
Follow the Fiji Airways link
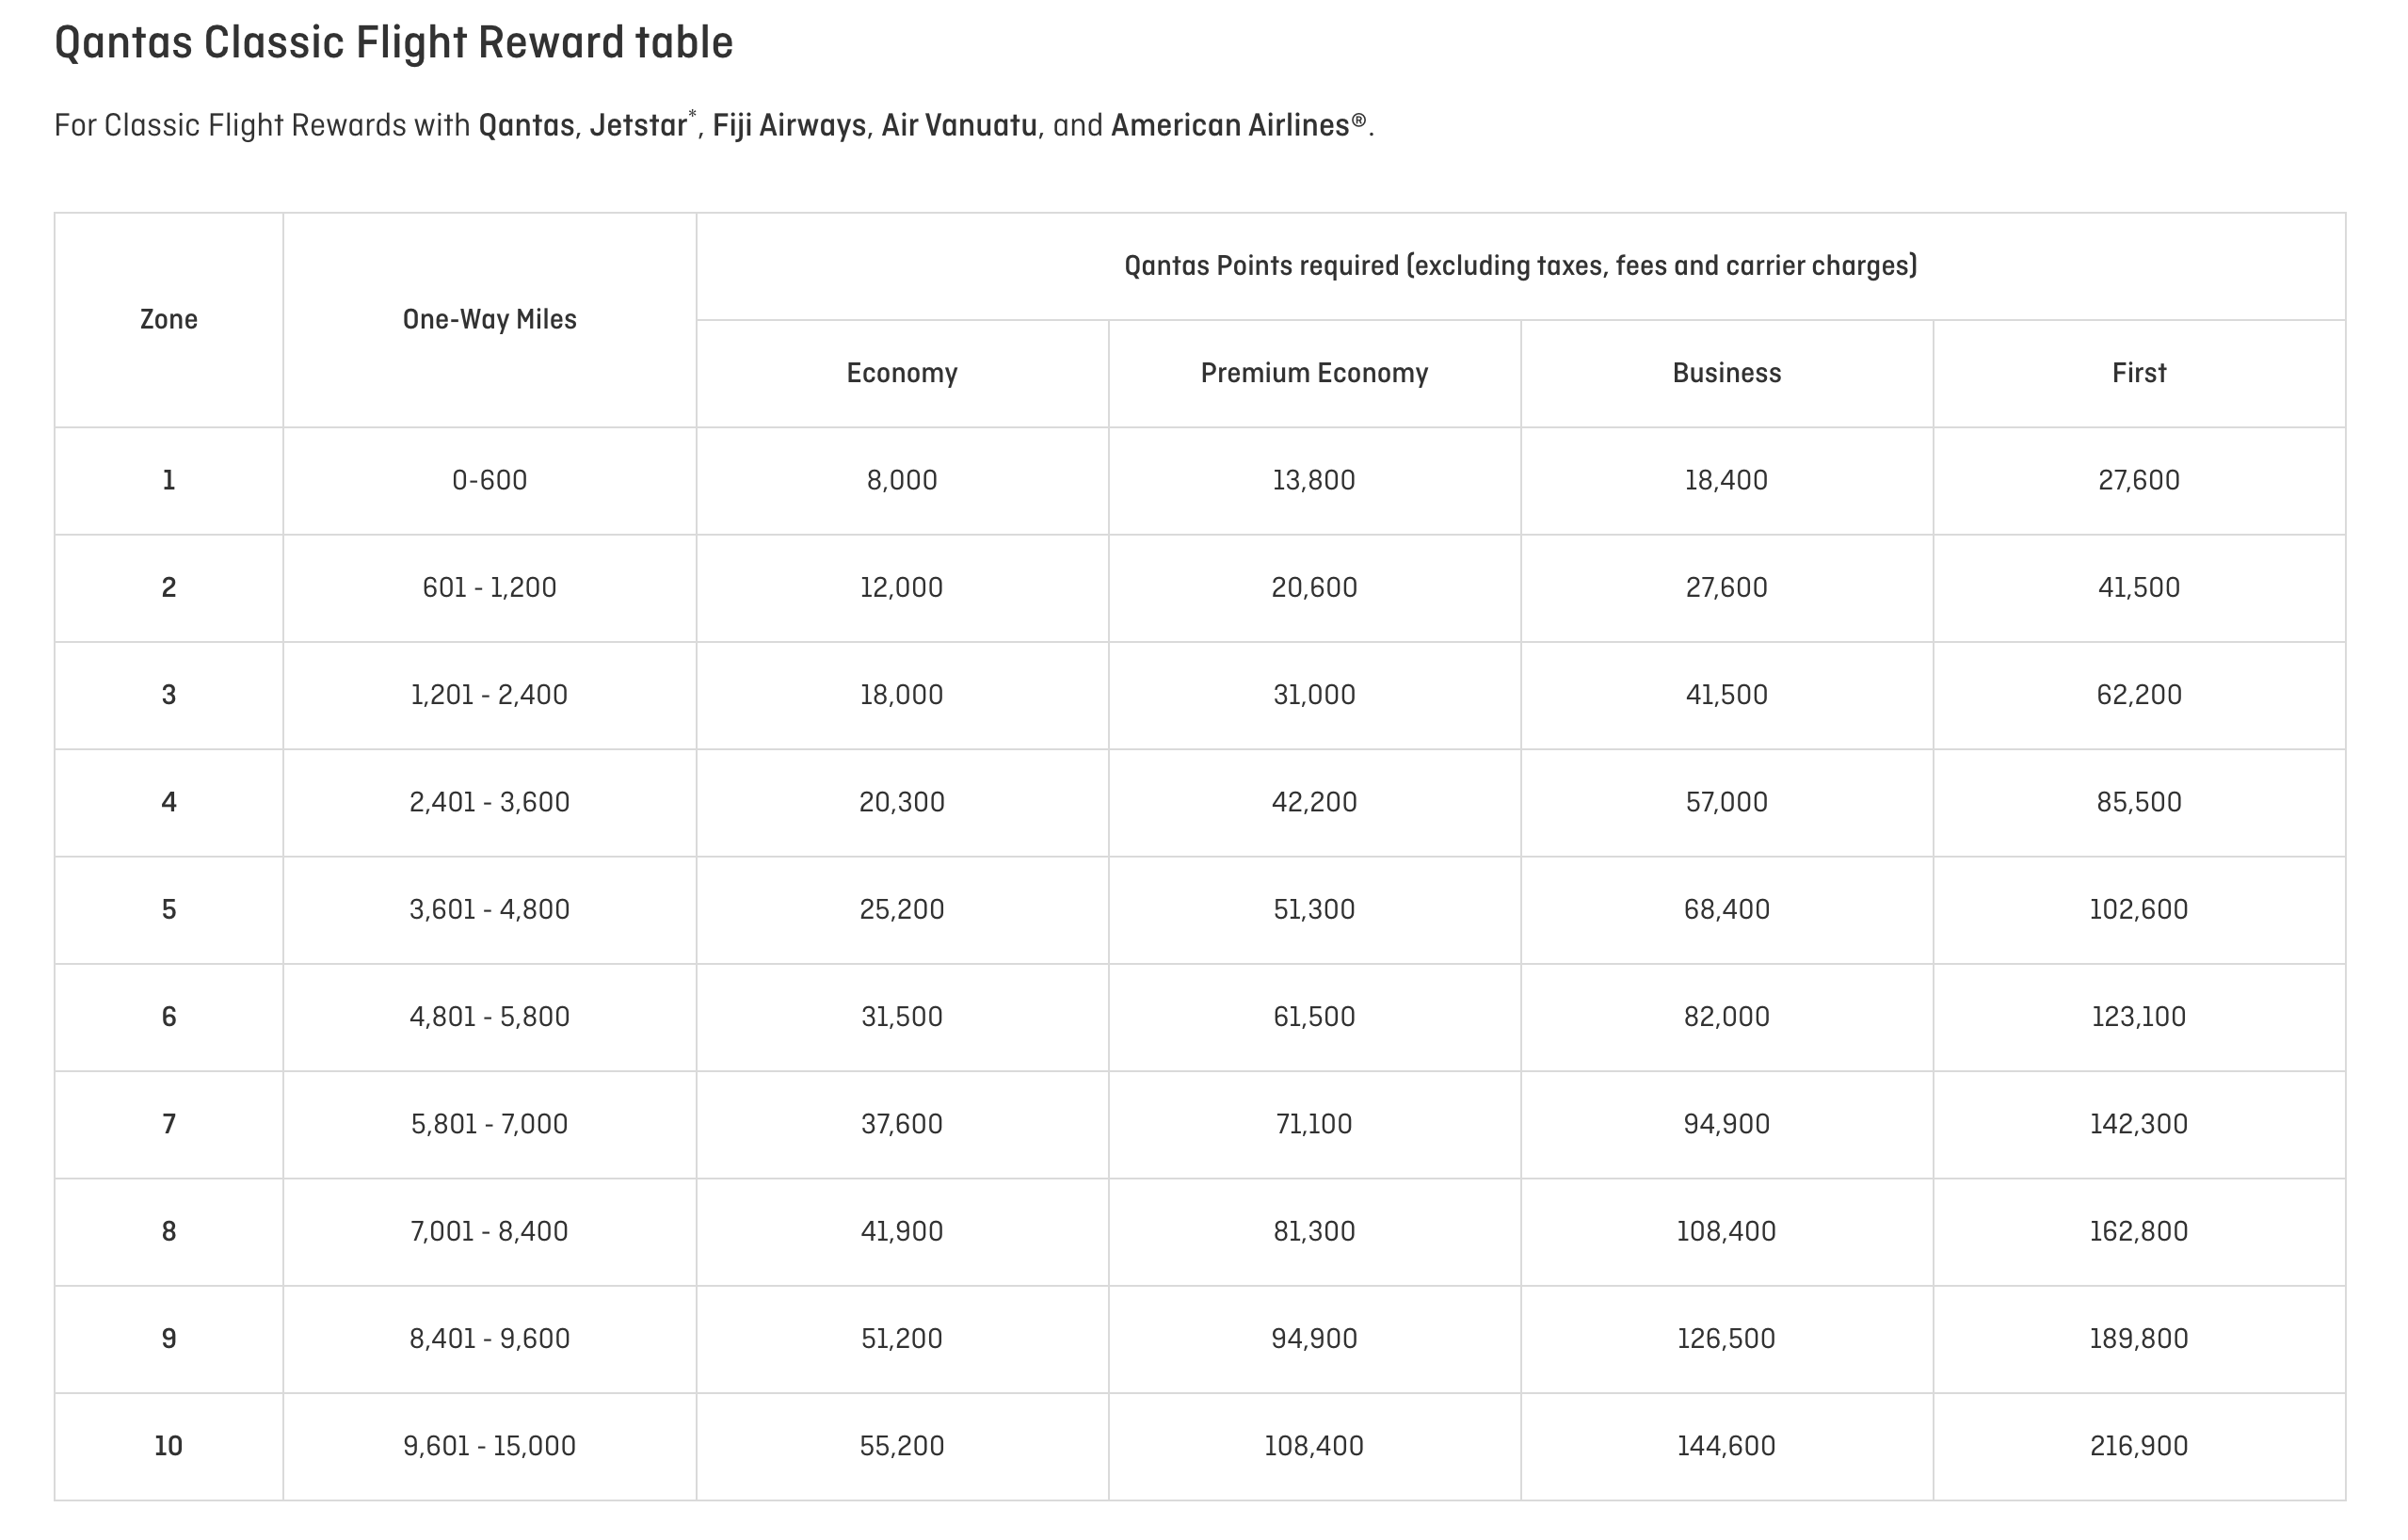789,126
